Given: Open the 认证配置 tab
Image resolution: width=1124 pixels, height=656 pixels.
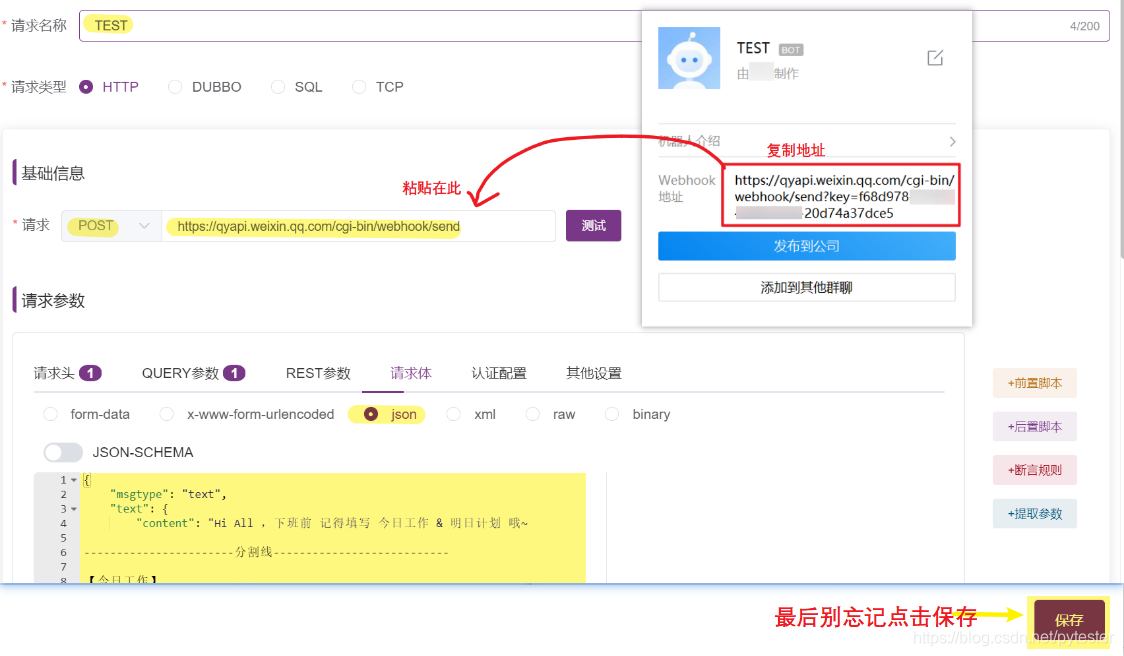Looking at the screenshot, I should [x=499, y=373].
